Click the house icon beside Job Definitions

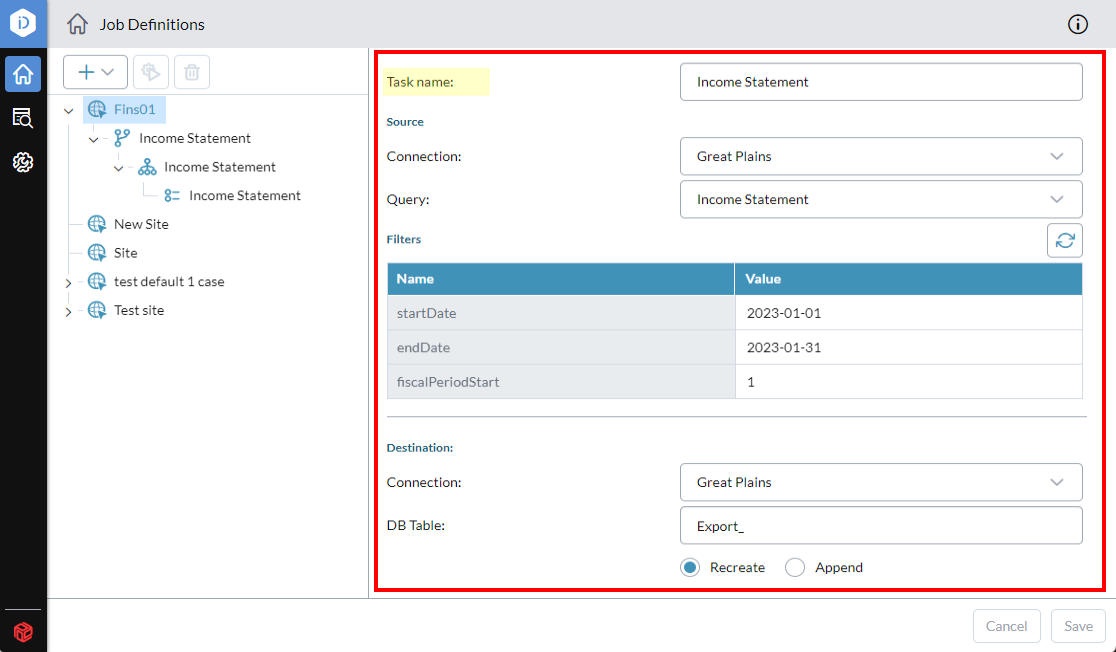click(78, 24)
